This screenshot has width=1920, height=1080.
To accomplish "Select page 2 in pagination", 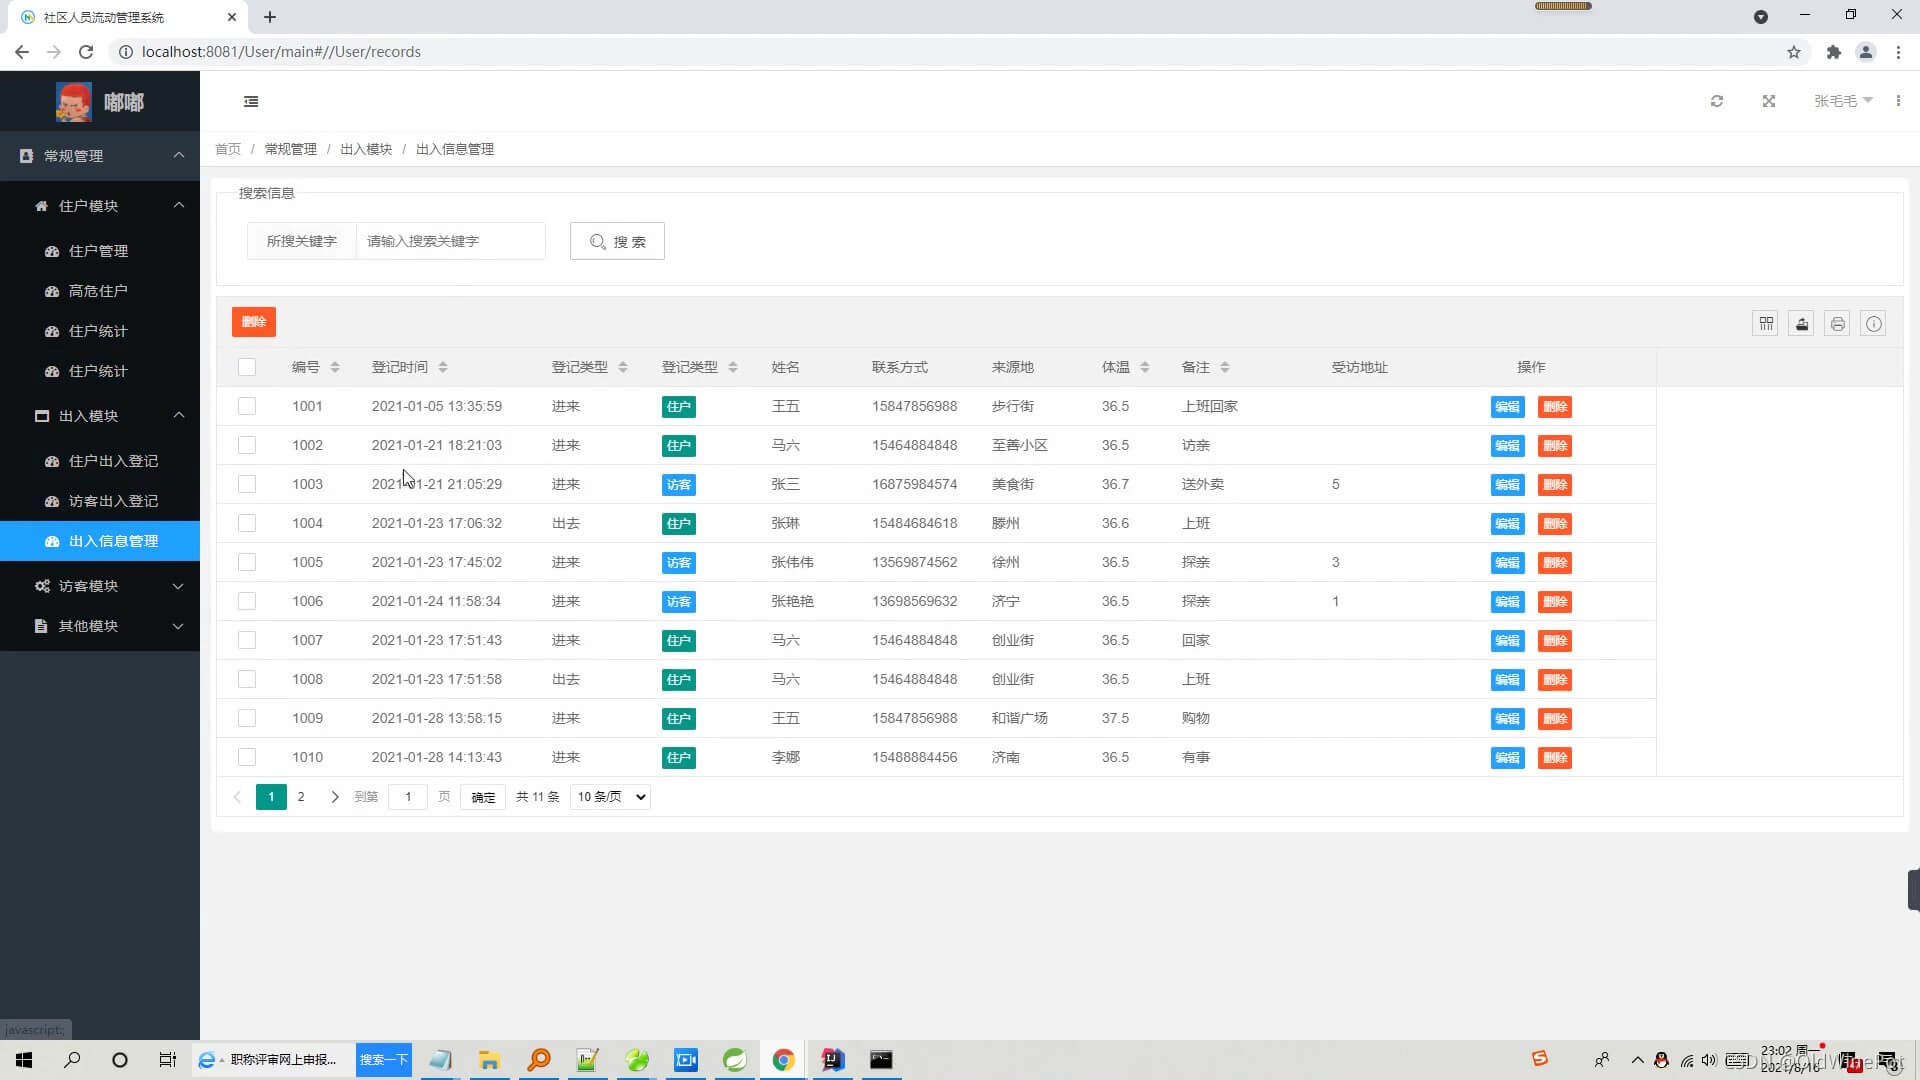I will click(301, 796).
